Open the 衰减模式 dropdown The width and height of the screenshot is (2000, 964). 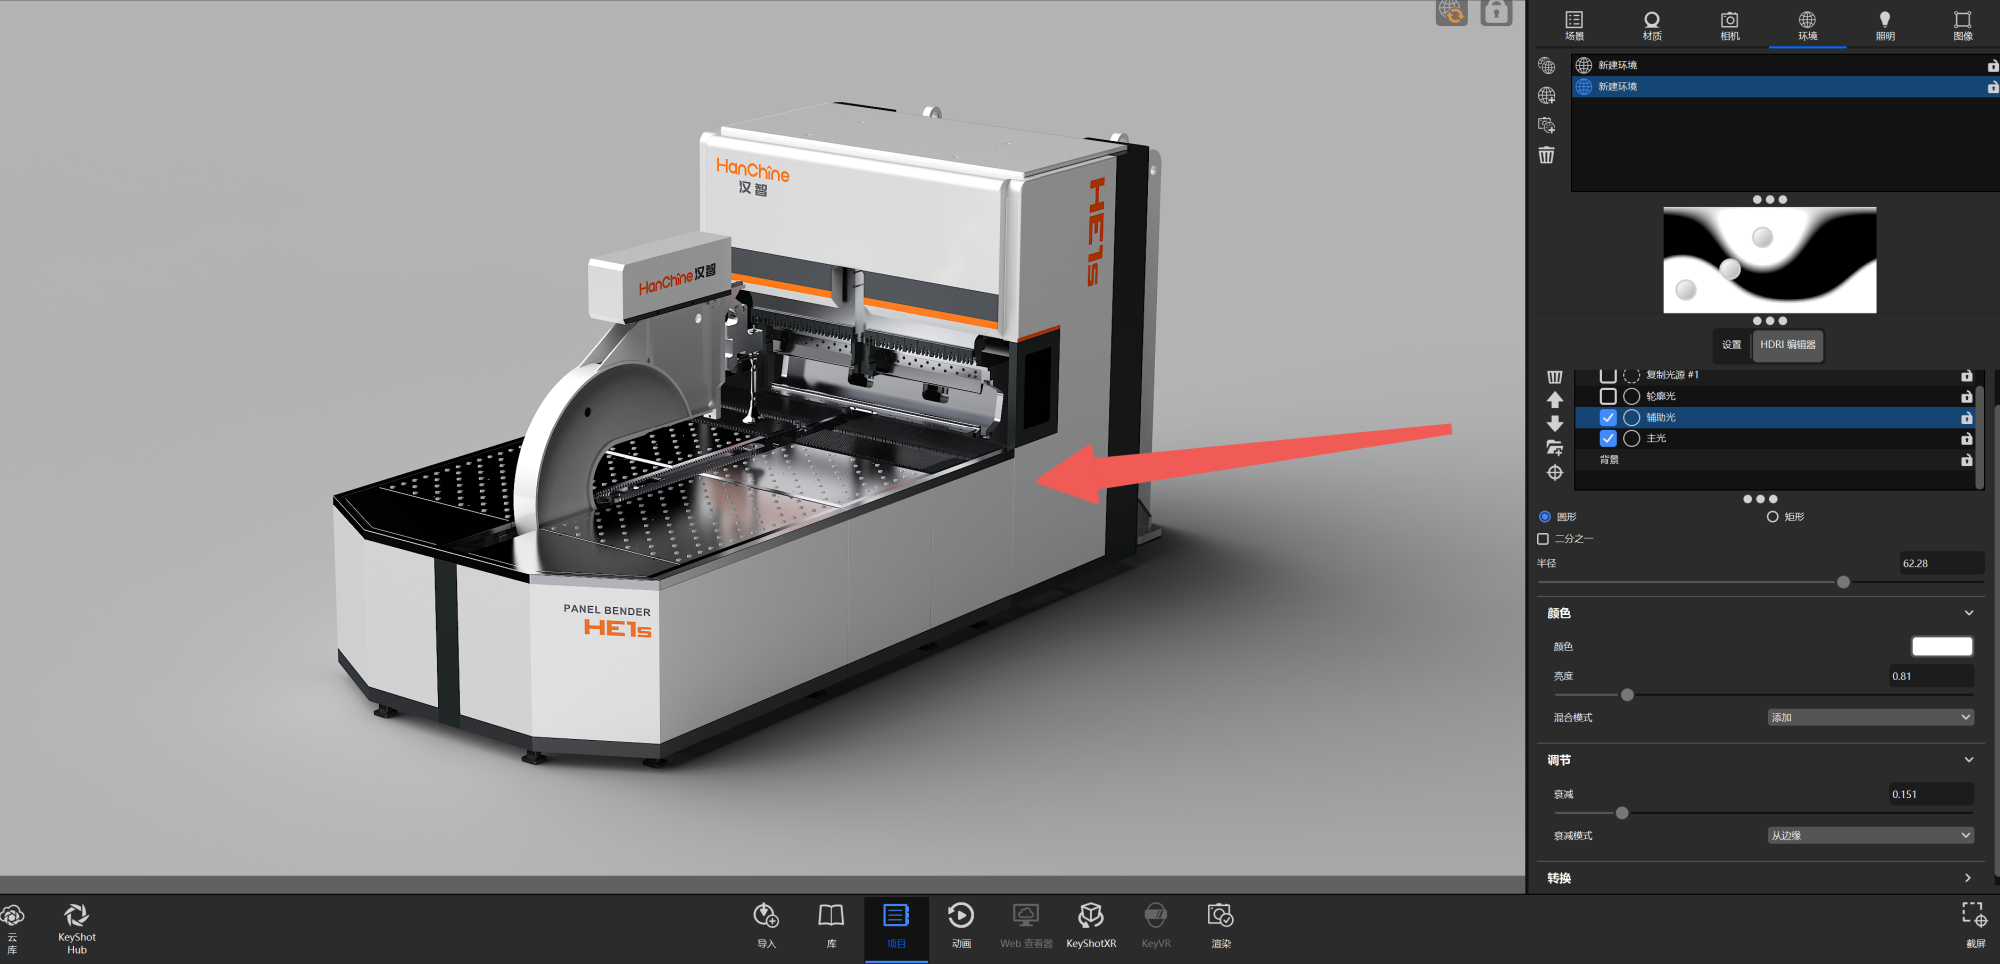1870,835
